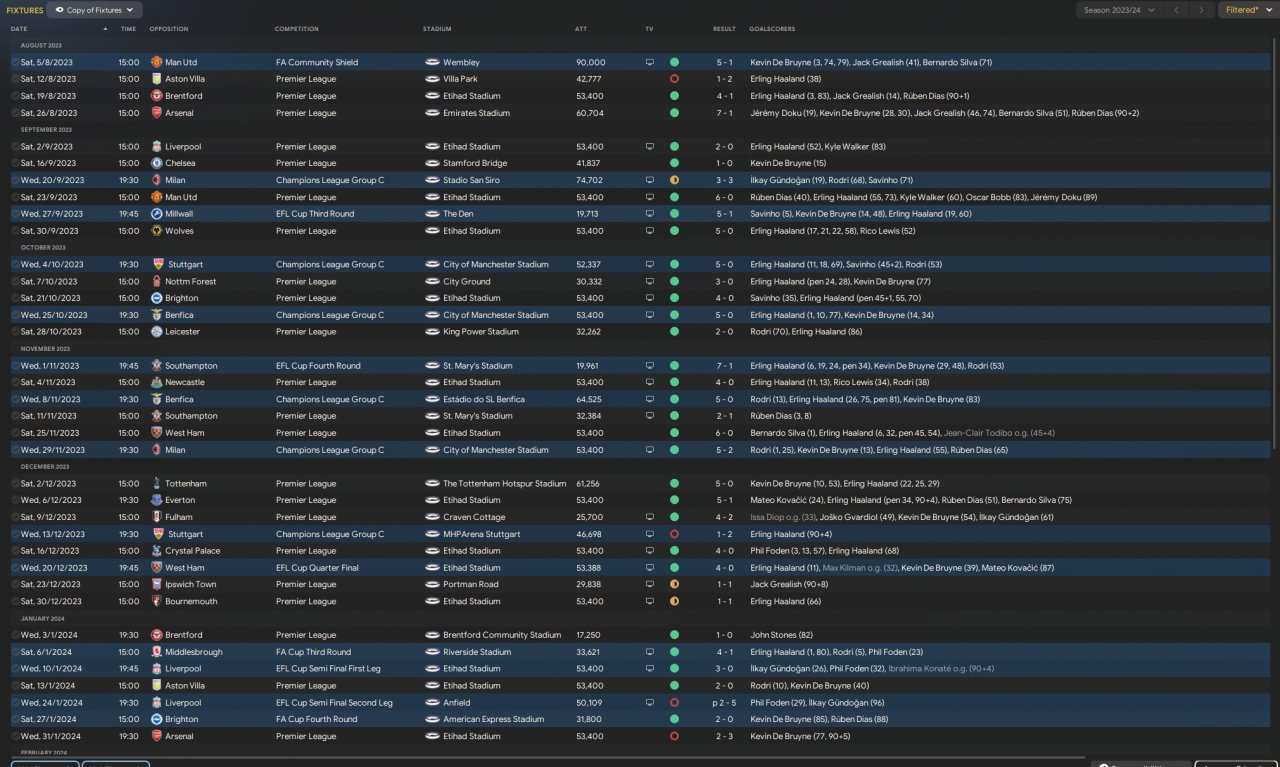Screen dimensions: 1280x767
Task: Sort by the Competition column header
Action: click(x=297, y=29)
